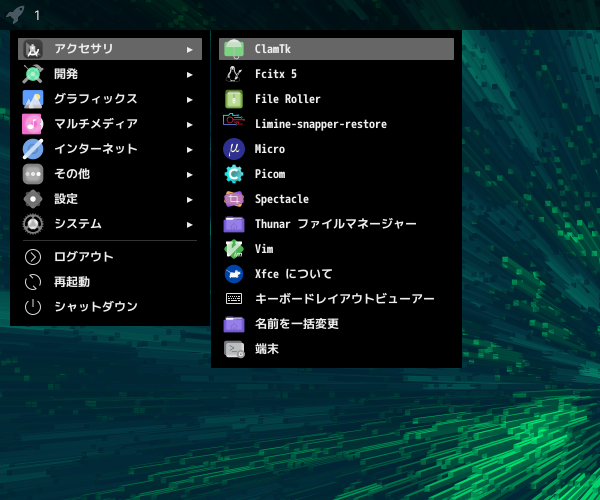This screenshot has height=500, width=600.
Task: Click the ログアウト arrow-in-circle icon
Action: (33, 257)
